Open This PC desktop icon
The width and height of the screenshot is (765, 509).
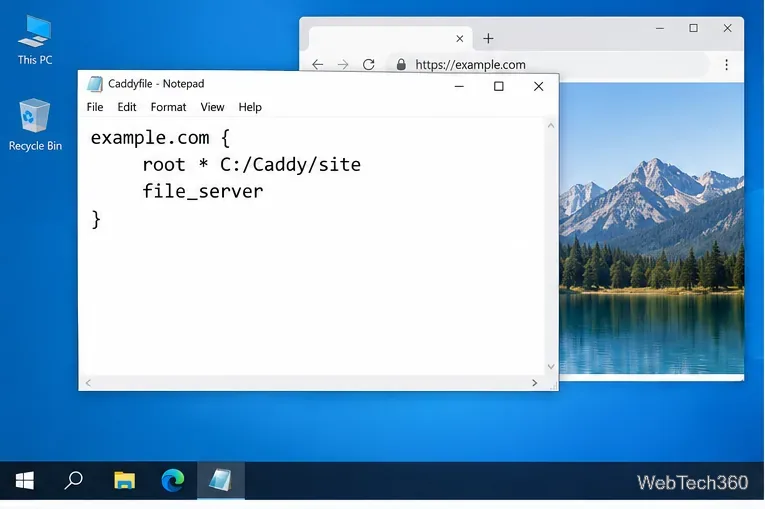pyautogui.click(x=35, y=40)
